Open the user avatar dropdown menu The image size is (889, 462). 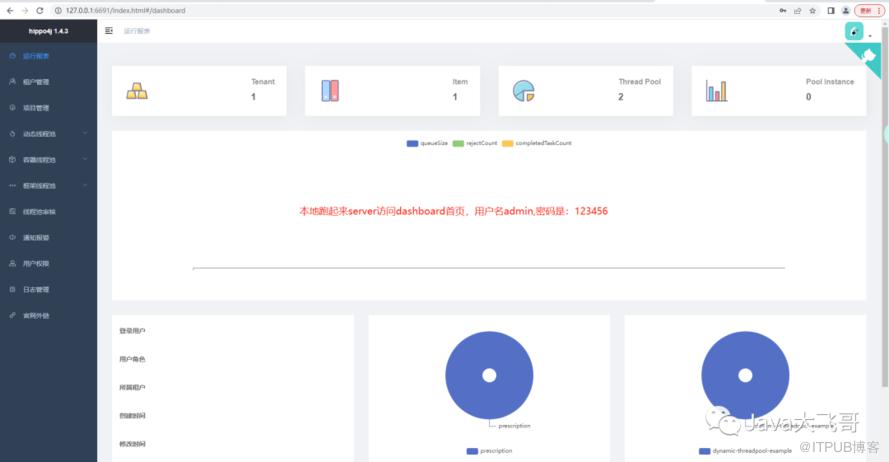click(x=857, y=32)
